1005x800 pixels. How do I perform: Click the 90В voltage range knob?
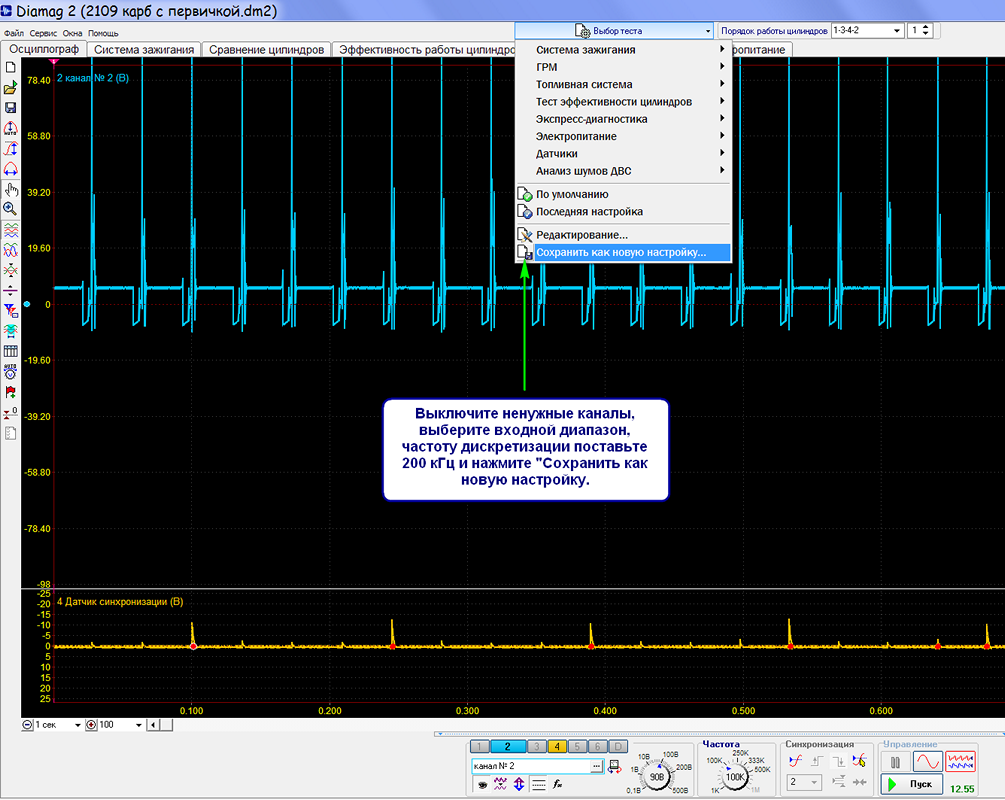pyautogui.click(x=657, y=777)
